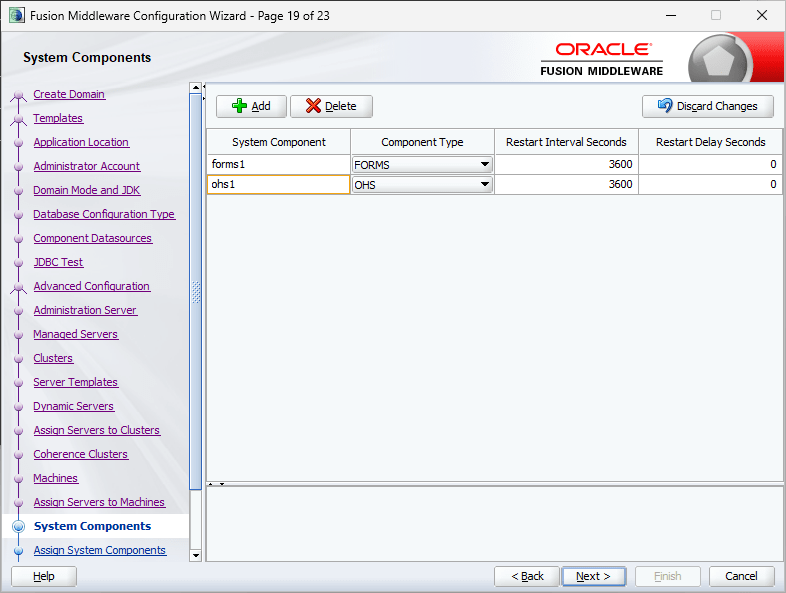The width and height of the screenshot is (786, 593).
Task: Open the Managed Servers step
Action: click(x=76, y=334)
